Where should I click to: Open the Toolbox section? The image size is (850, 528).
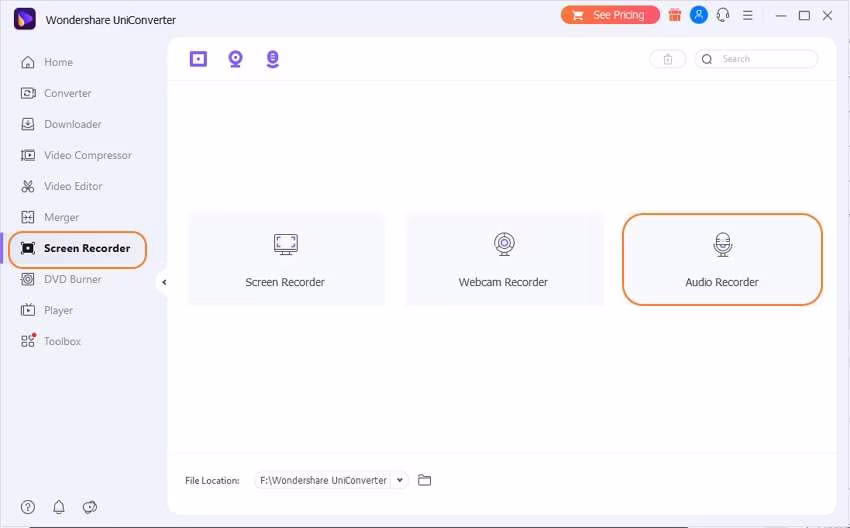pos(50,341)
